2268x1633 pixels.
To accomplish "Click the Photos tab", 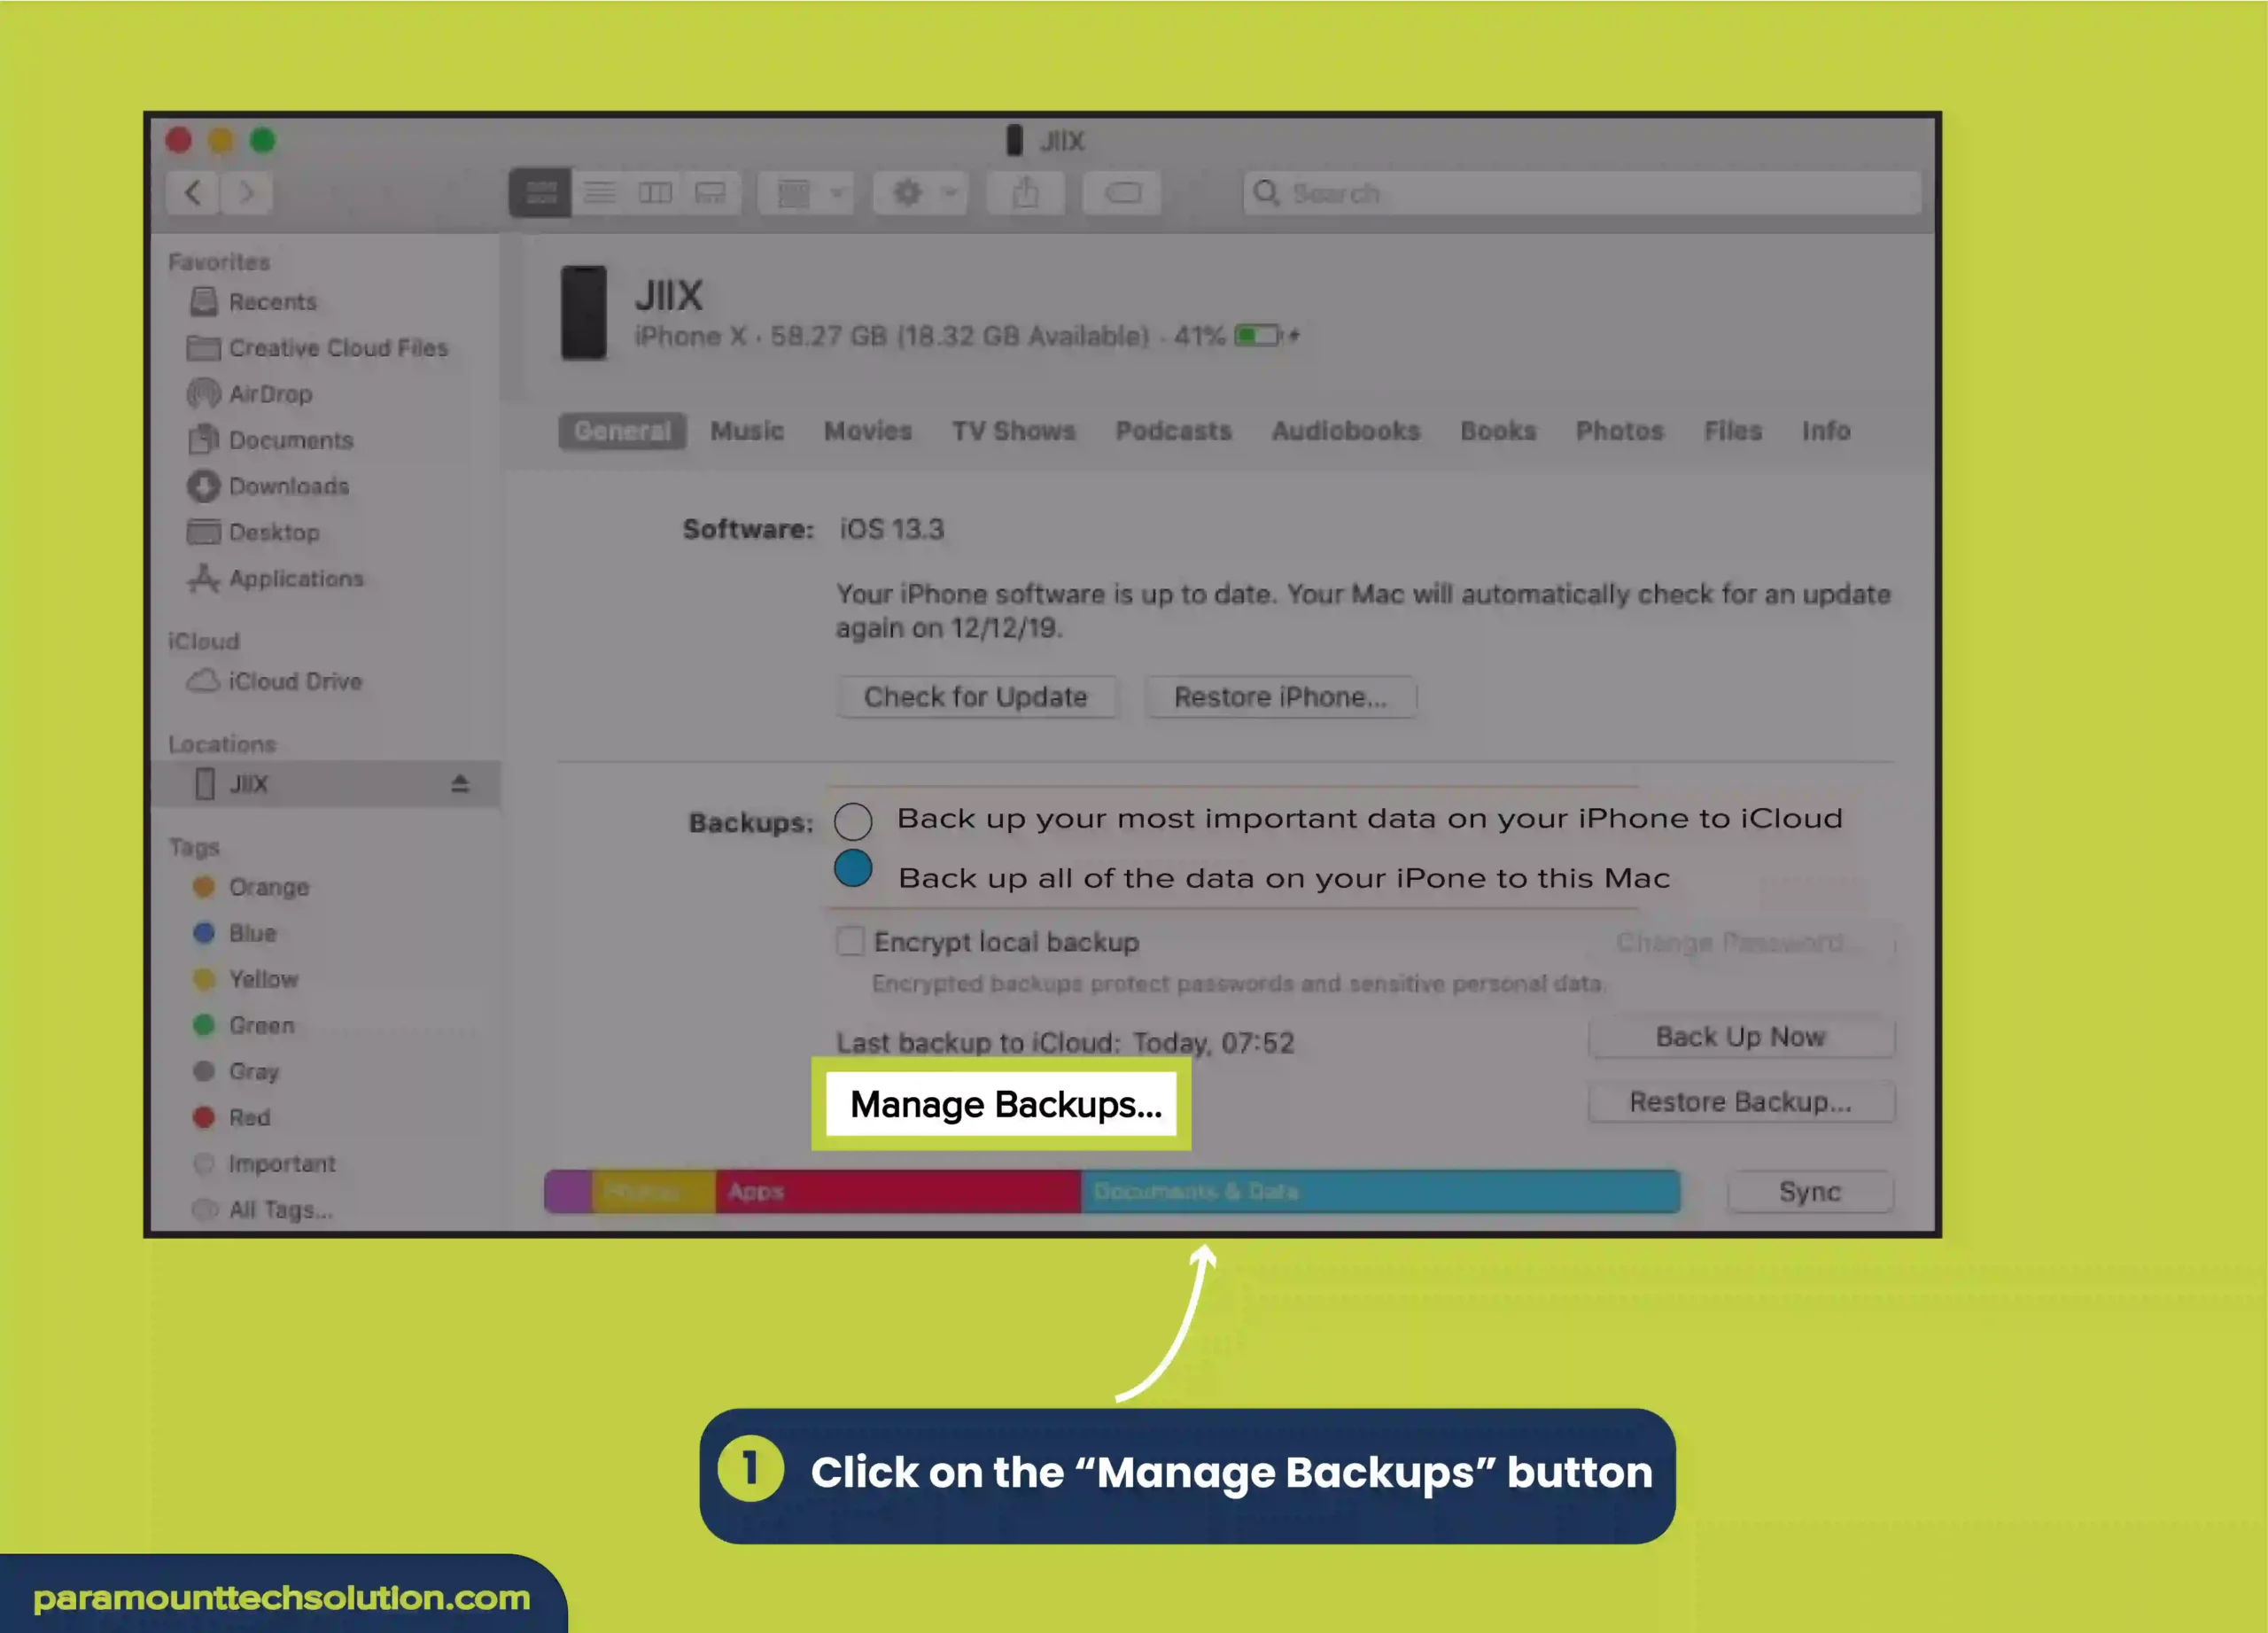I will (1615, 430).
